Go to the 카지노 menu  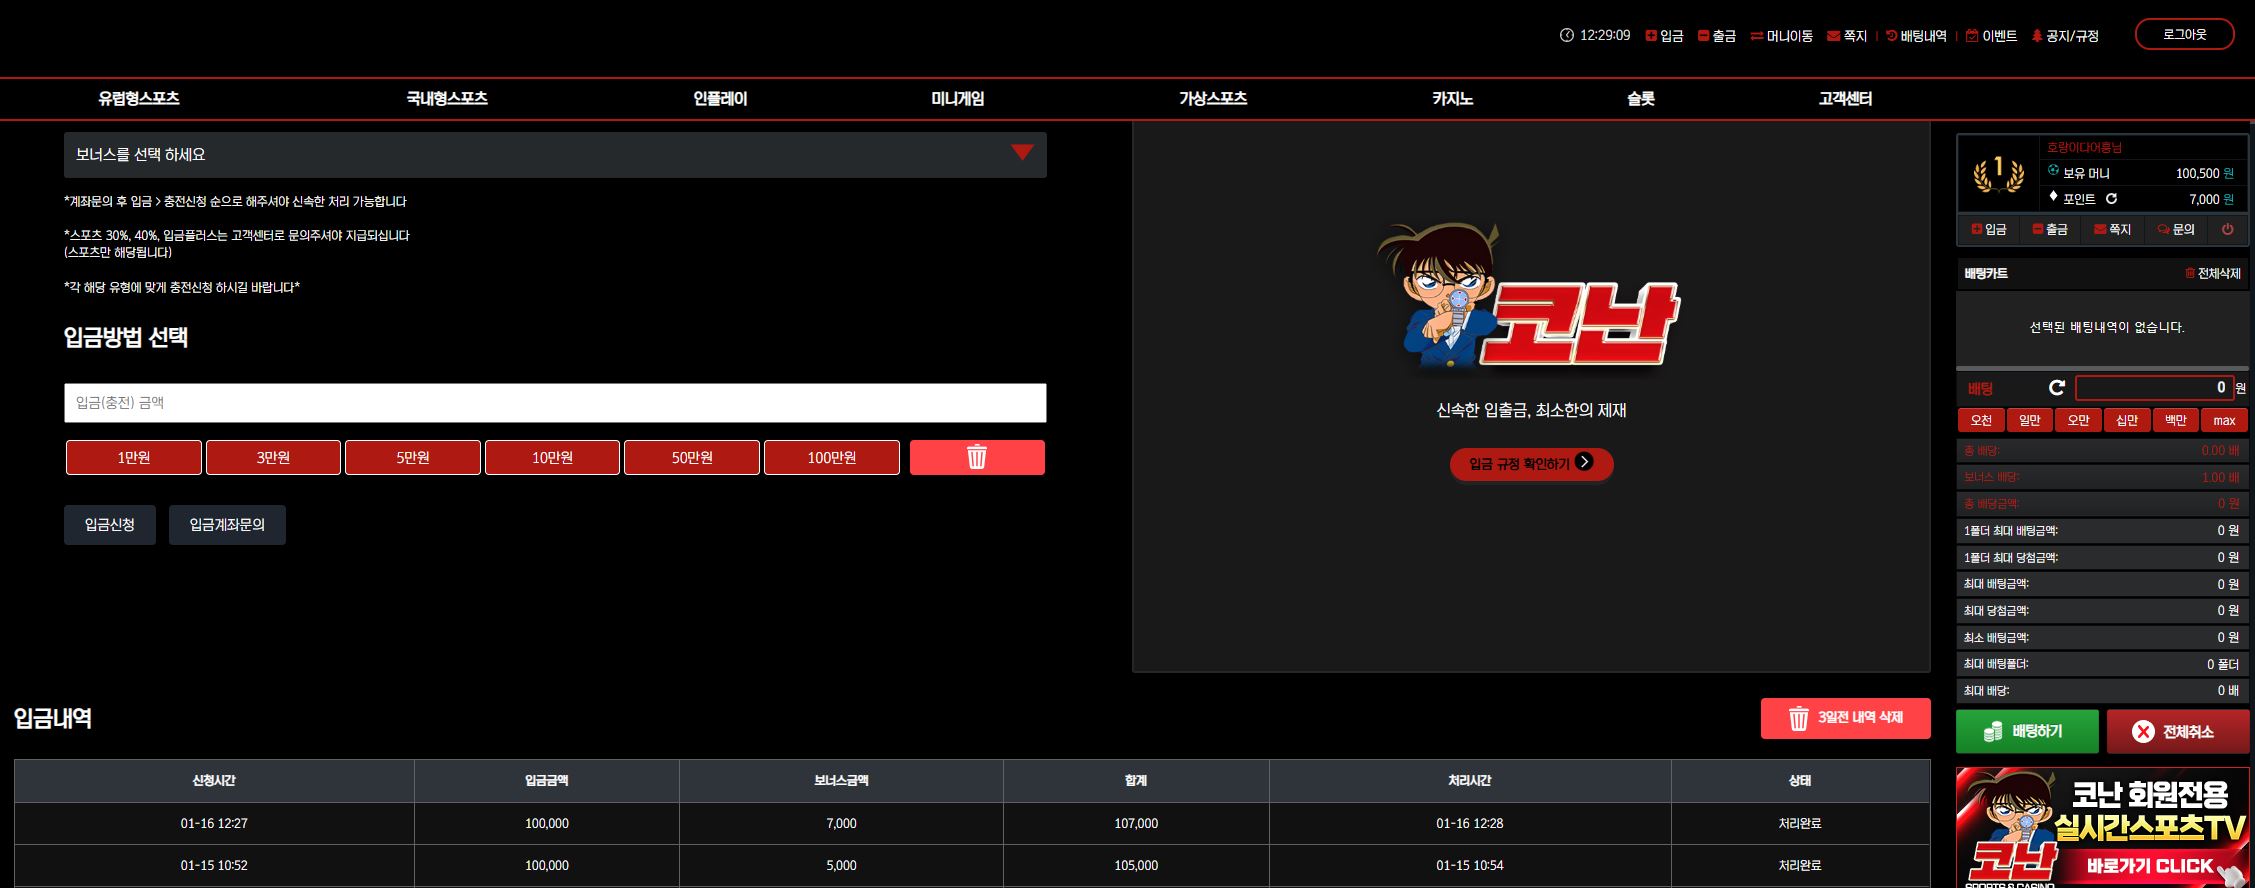[x=1452, y=98]
